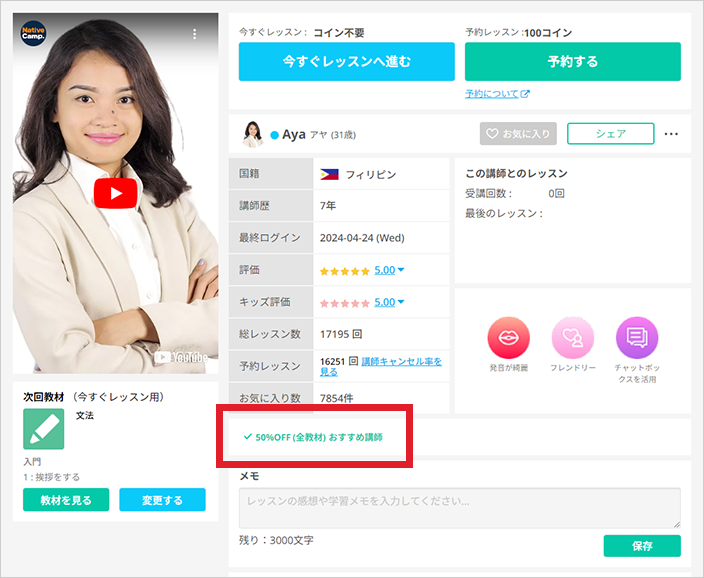Image resolution: width=704 pixels, height=578 pixels.
Task: Open the 予約について link
Action: 496,94
